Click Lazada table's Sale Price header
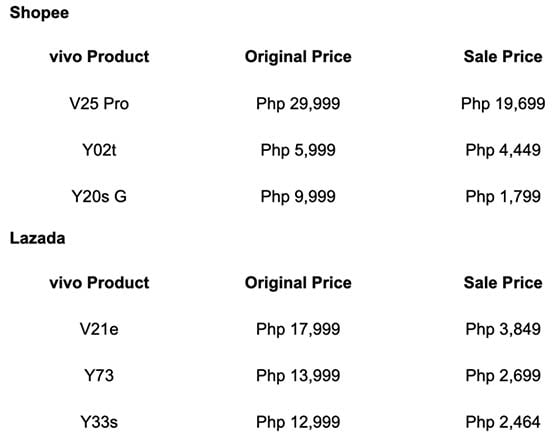Viewport: 555px width, 440px height. 503,283
